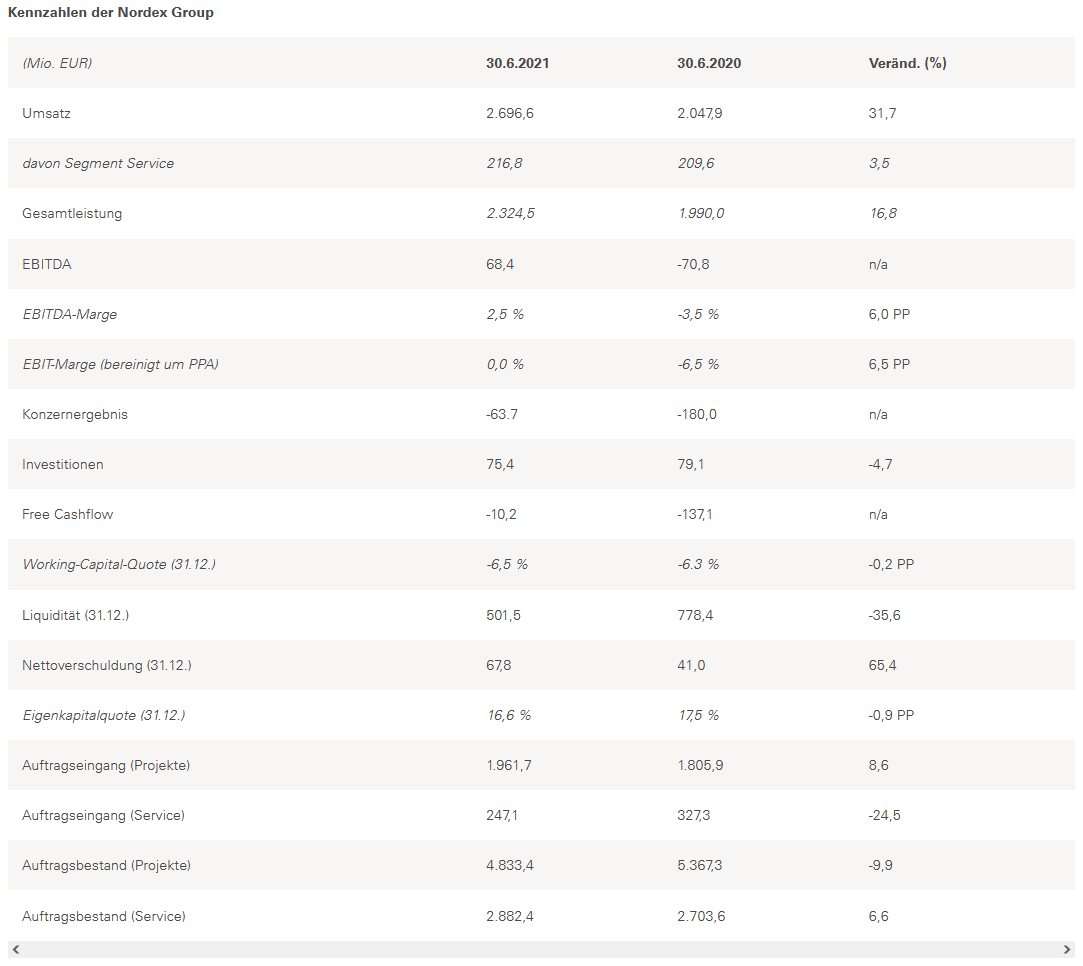Select the Umsatz row label
The image size is (1083, 966).
(x=46, y=114)
